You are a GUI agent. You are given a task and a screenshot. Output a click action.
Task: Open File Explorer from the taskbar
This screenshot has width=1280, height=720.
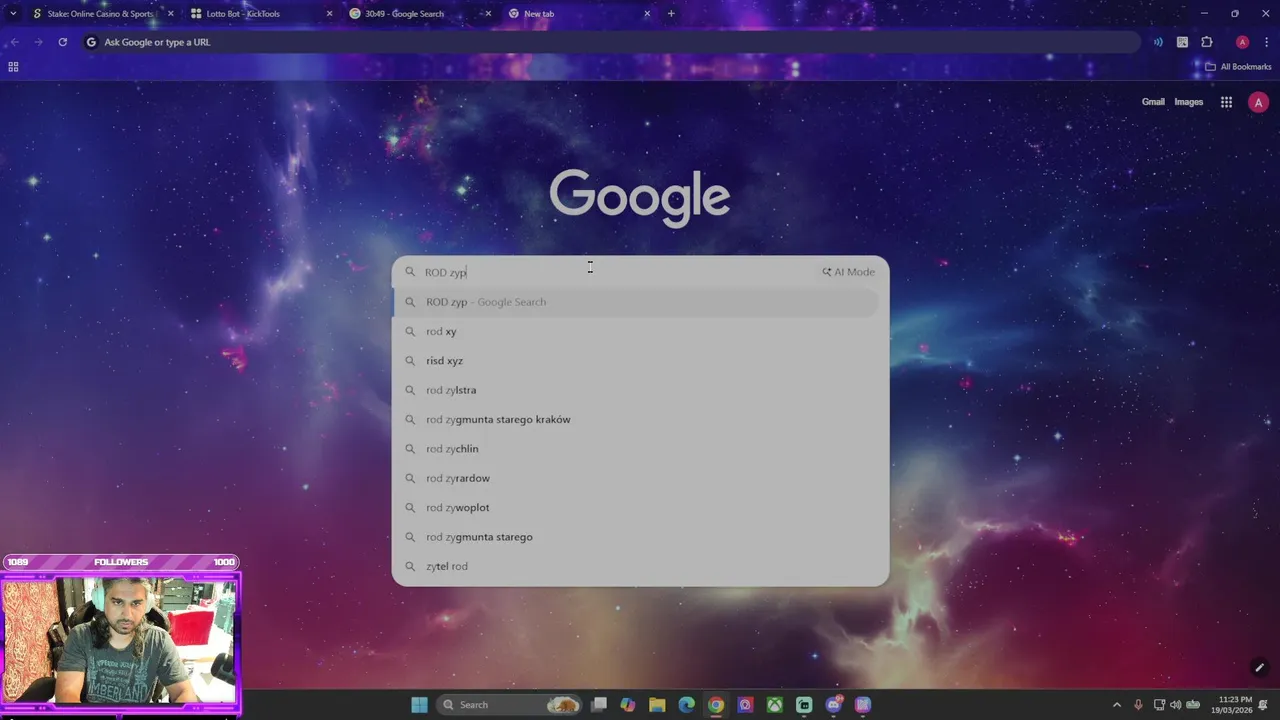click(x=657, y=705)
